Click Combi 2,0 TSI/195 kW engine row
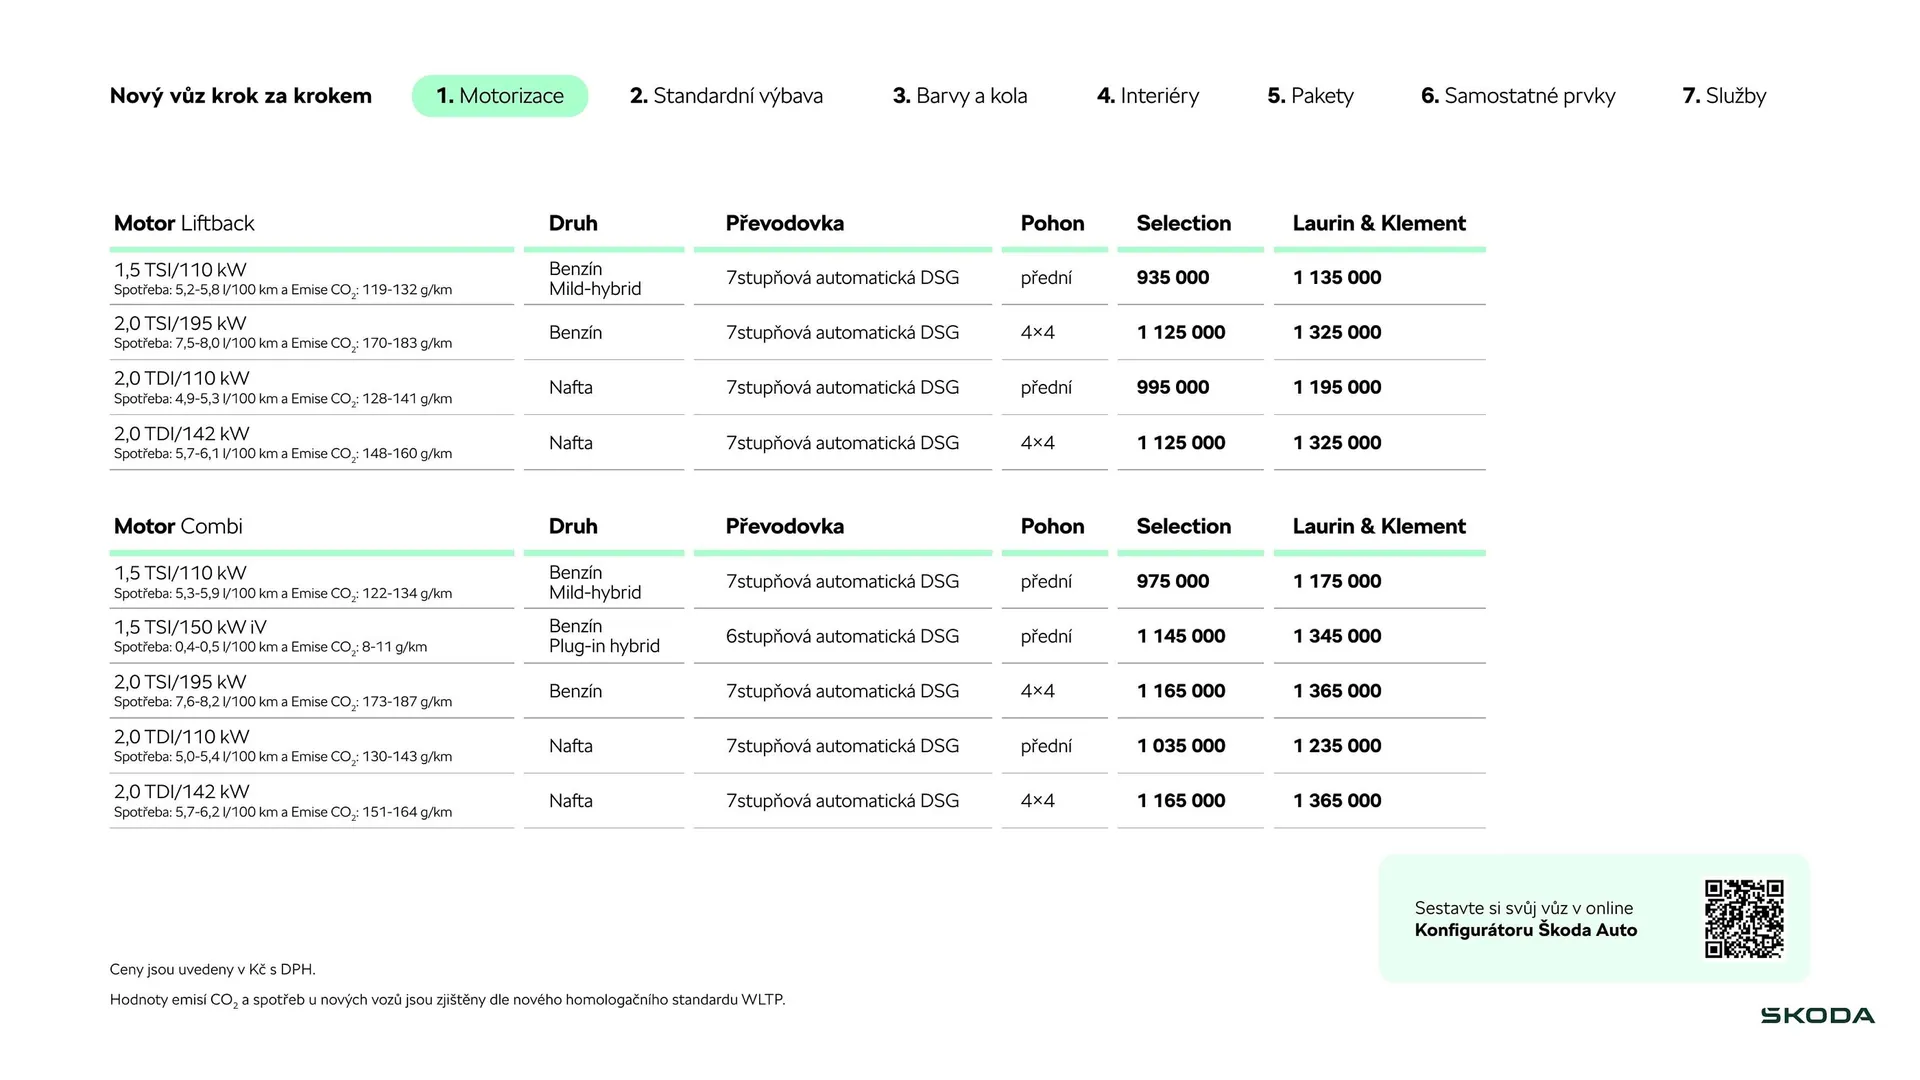1920x1080 pixels. coord(798,691)
